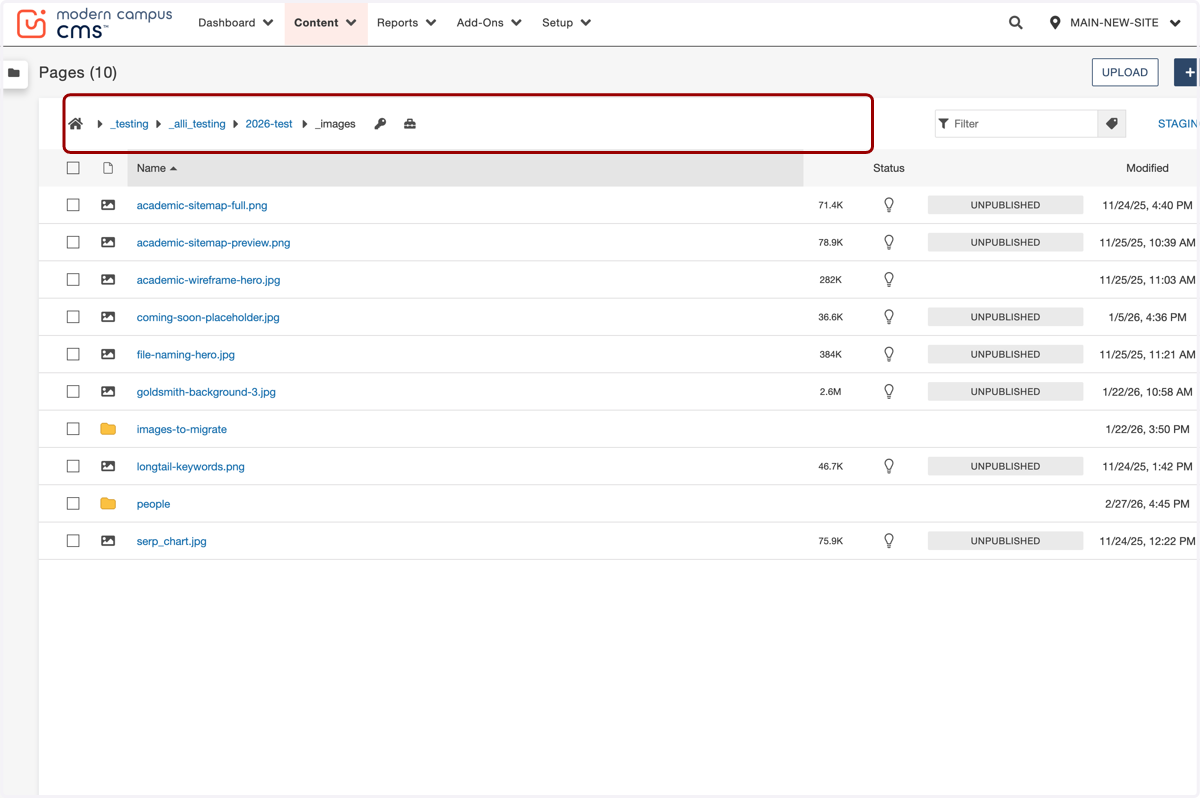Click the Modified column header
The image size is (1200, 798).
1147,168
